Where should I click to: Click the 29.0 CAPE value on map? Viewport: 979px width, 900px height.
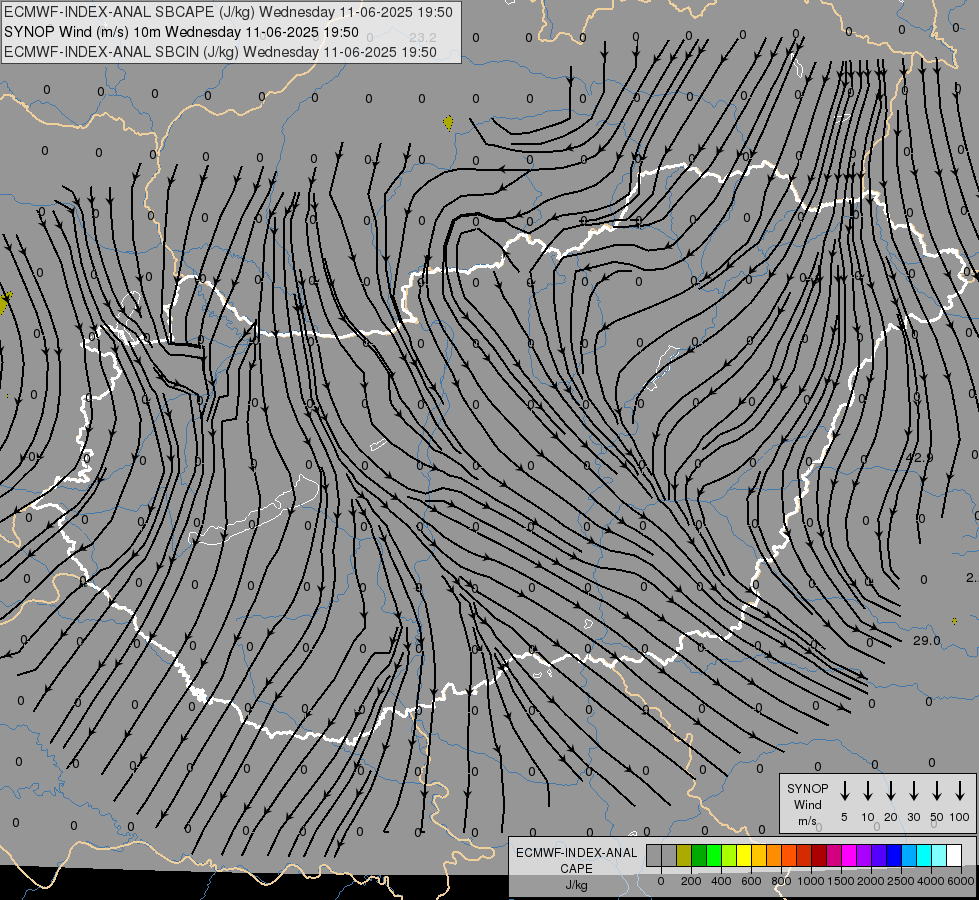click(x=927, y=640)
